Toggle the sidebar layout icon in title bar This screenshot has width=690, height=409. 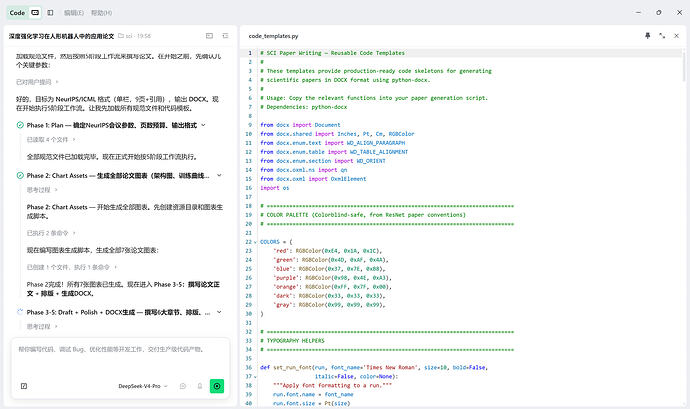pyautogui.click(x=50, y=13)
